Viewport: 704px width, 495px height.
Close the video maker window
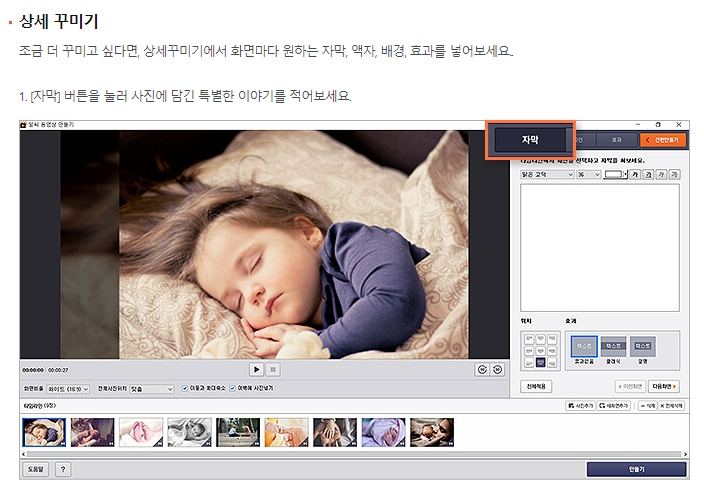pos(679,124)
